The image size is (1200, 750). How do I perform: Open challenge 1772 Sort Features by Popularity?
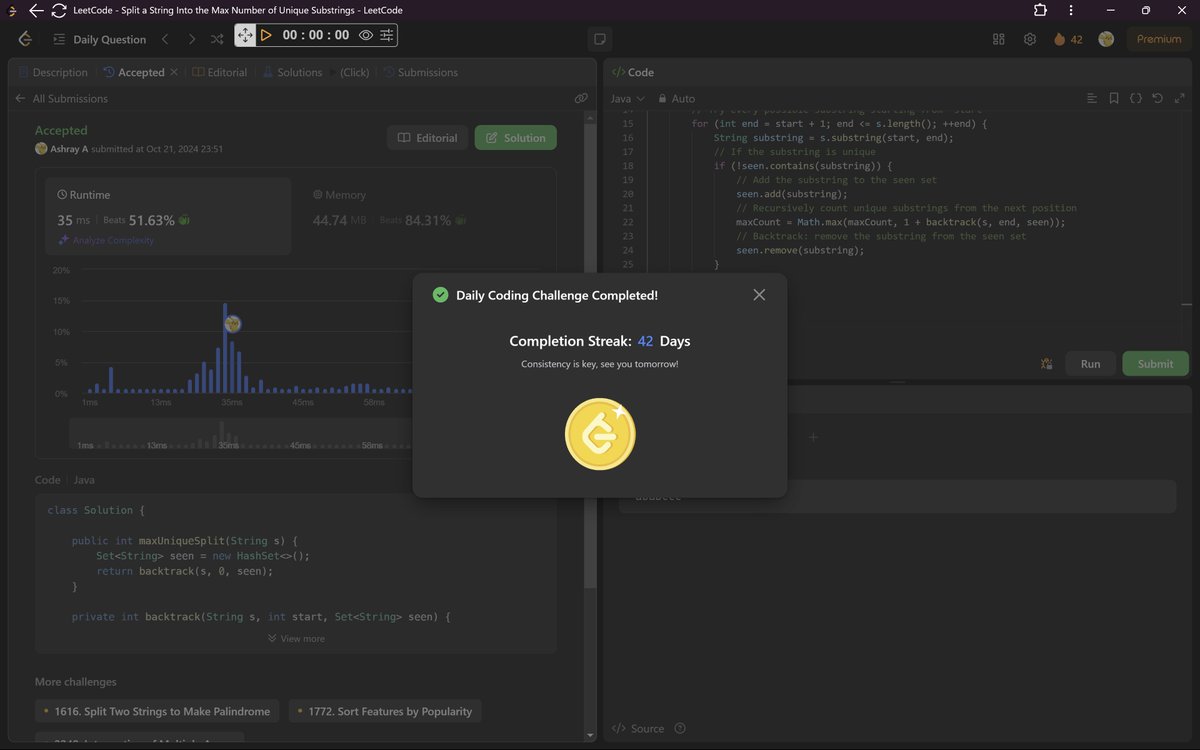[385, 711]
